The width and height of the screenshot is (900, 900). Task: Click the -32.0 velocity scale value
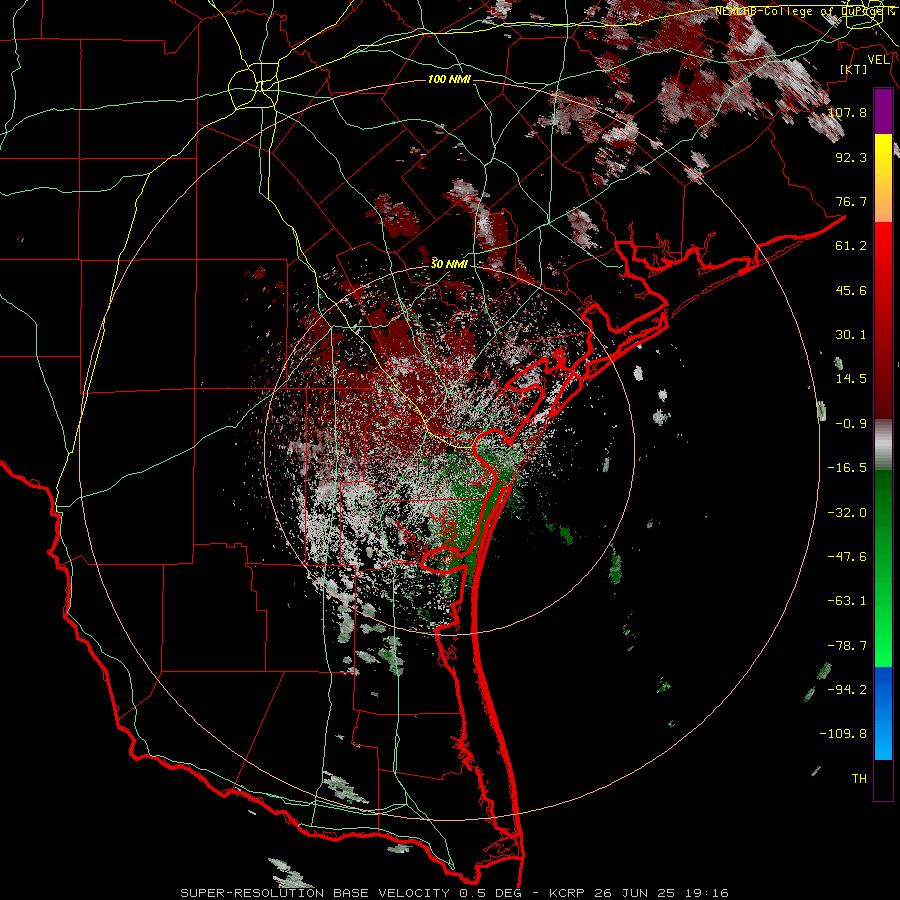pyautogui.click(x=847, y=513)
